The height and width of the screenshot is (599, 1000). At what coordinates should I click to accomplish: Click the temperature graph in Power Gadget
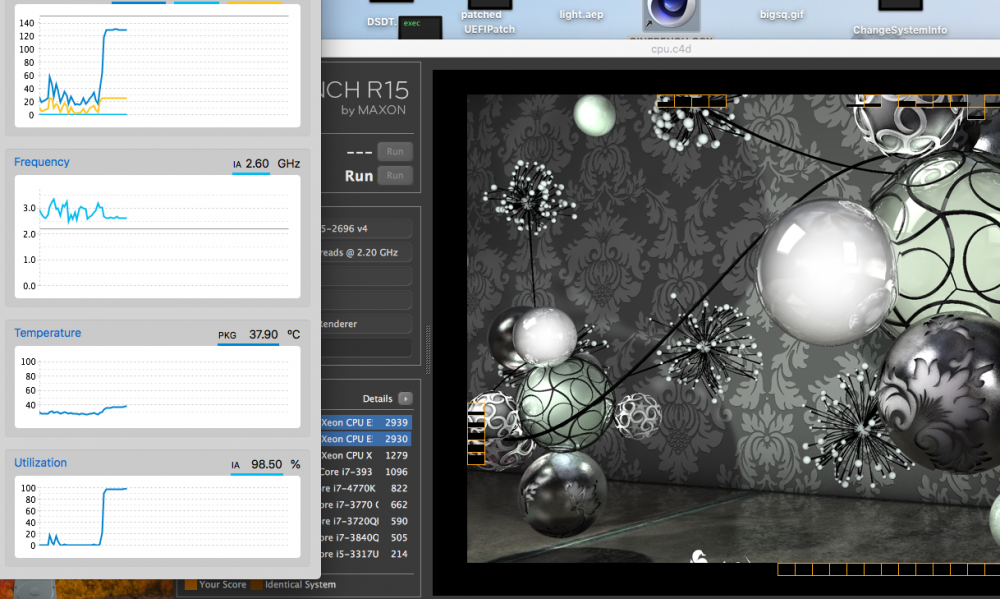tap(158, 387)
